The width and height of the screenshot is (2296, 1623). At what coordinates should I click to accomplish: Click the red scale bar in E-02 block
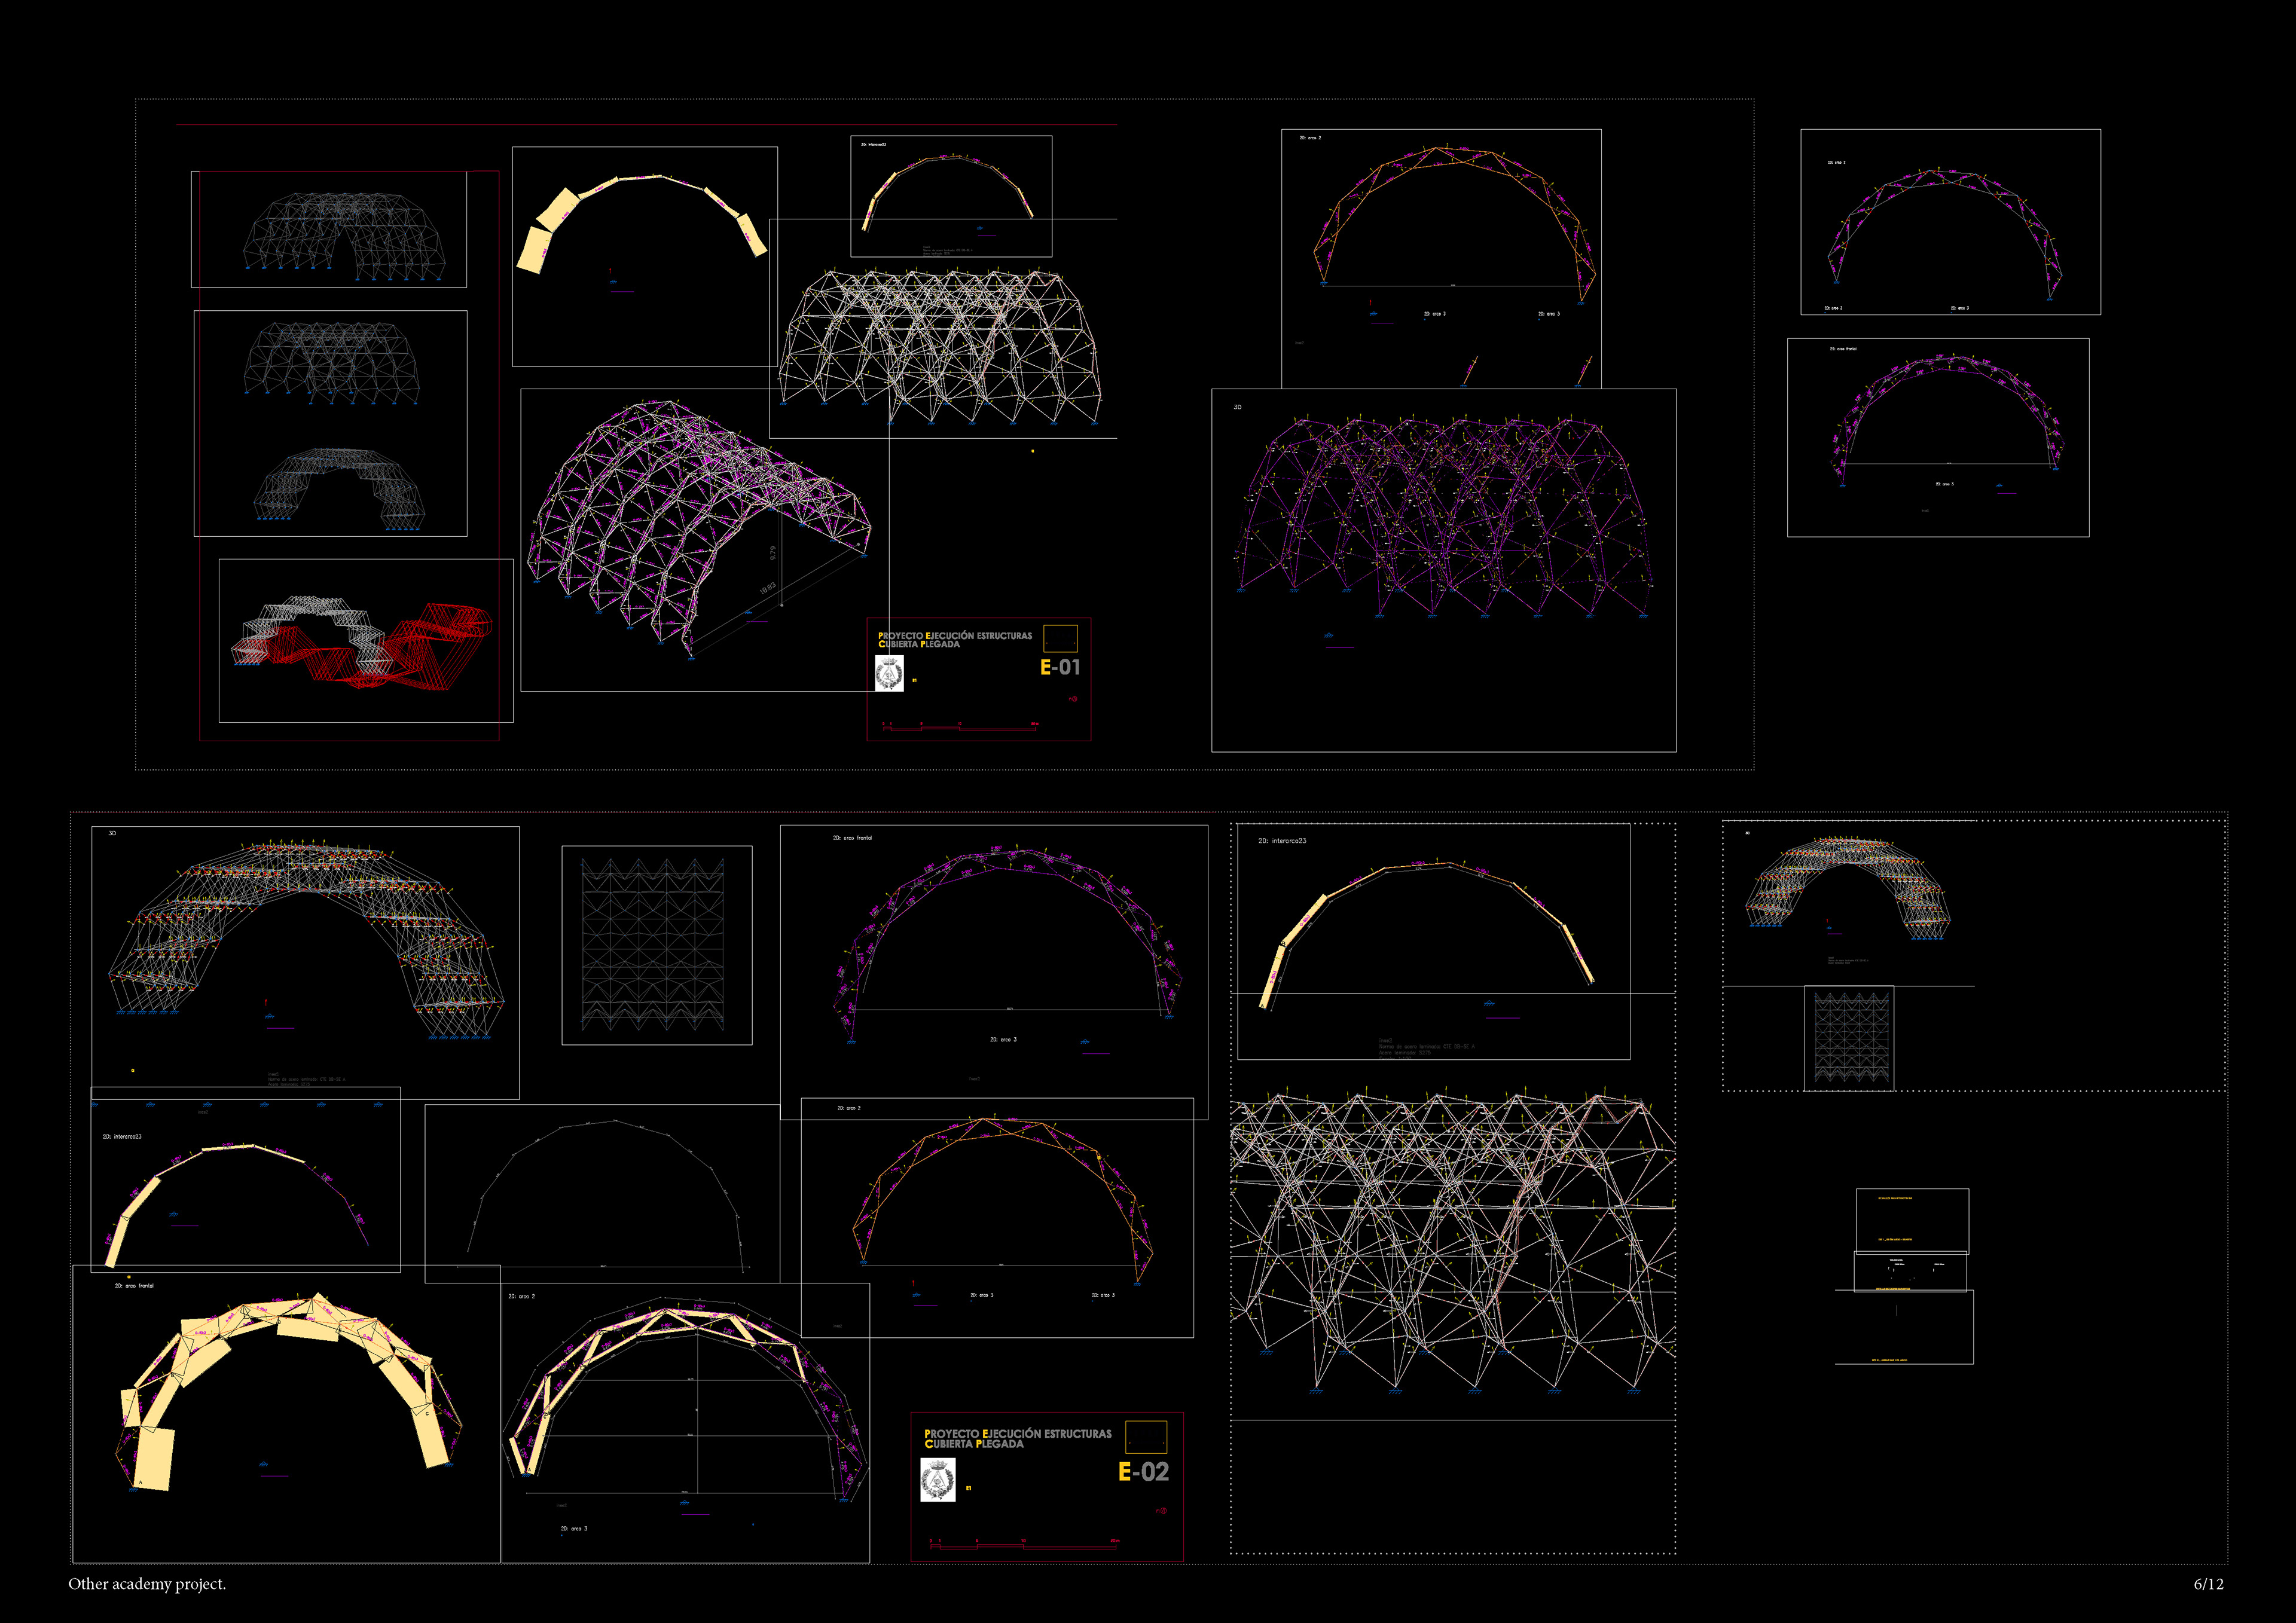point(1023,1546)
